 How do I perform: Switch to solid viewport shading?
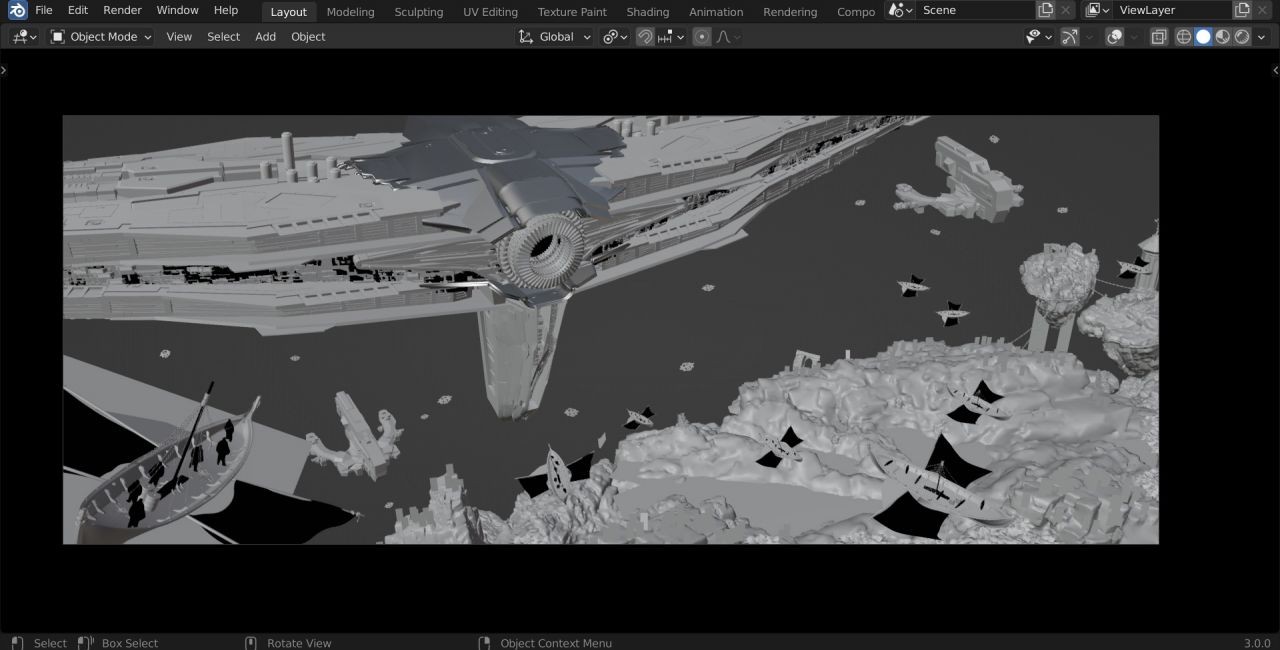(x=1203, y=37)
